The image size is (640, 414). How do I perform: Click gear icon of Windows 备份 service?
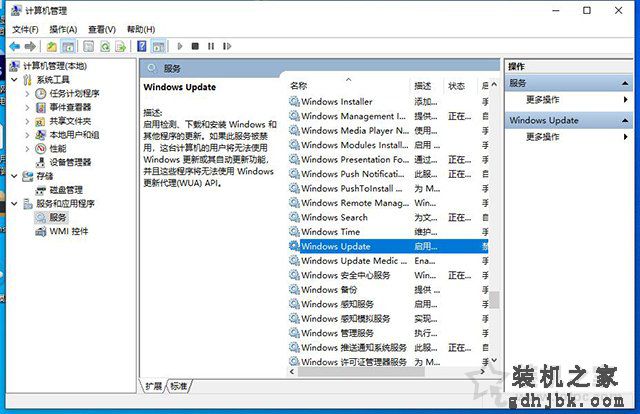pyautogui.click(x=294, y=289)
